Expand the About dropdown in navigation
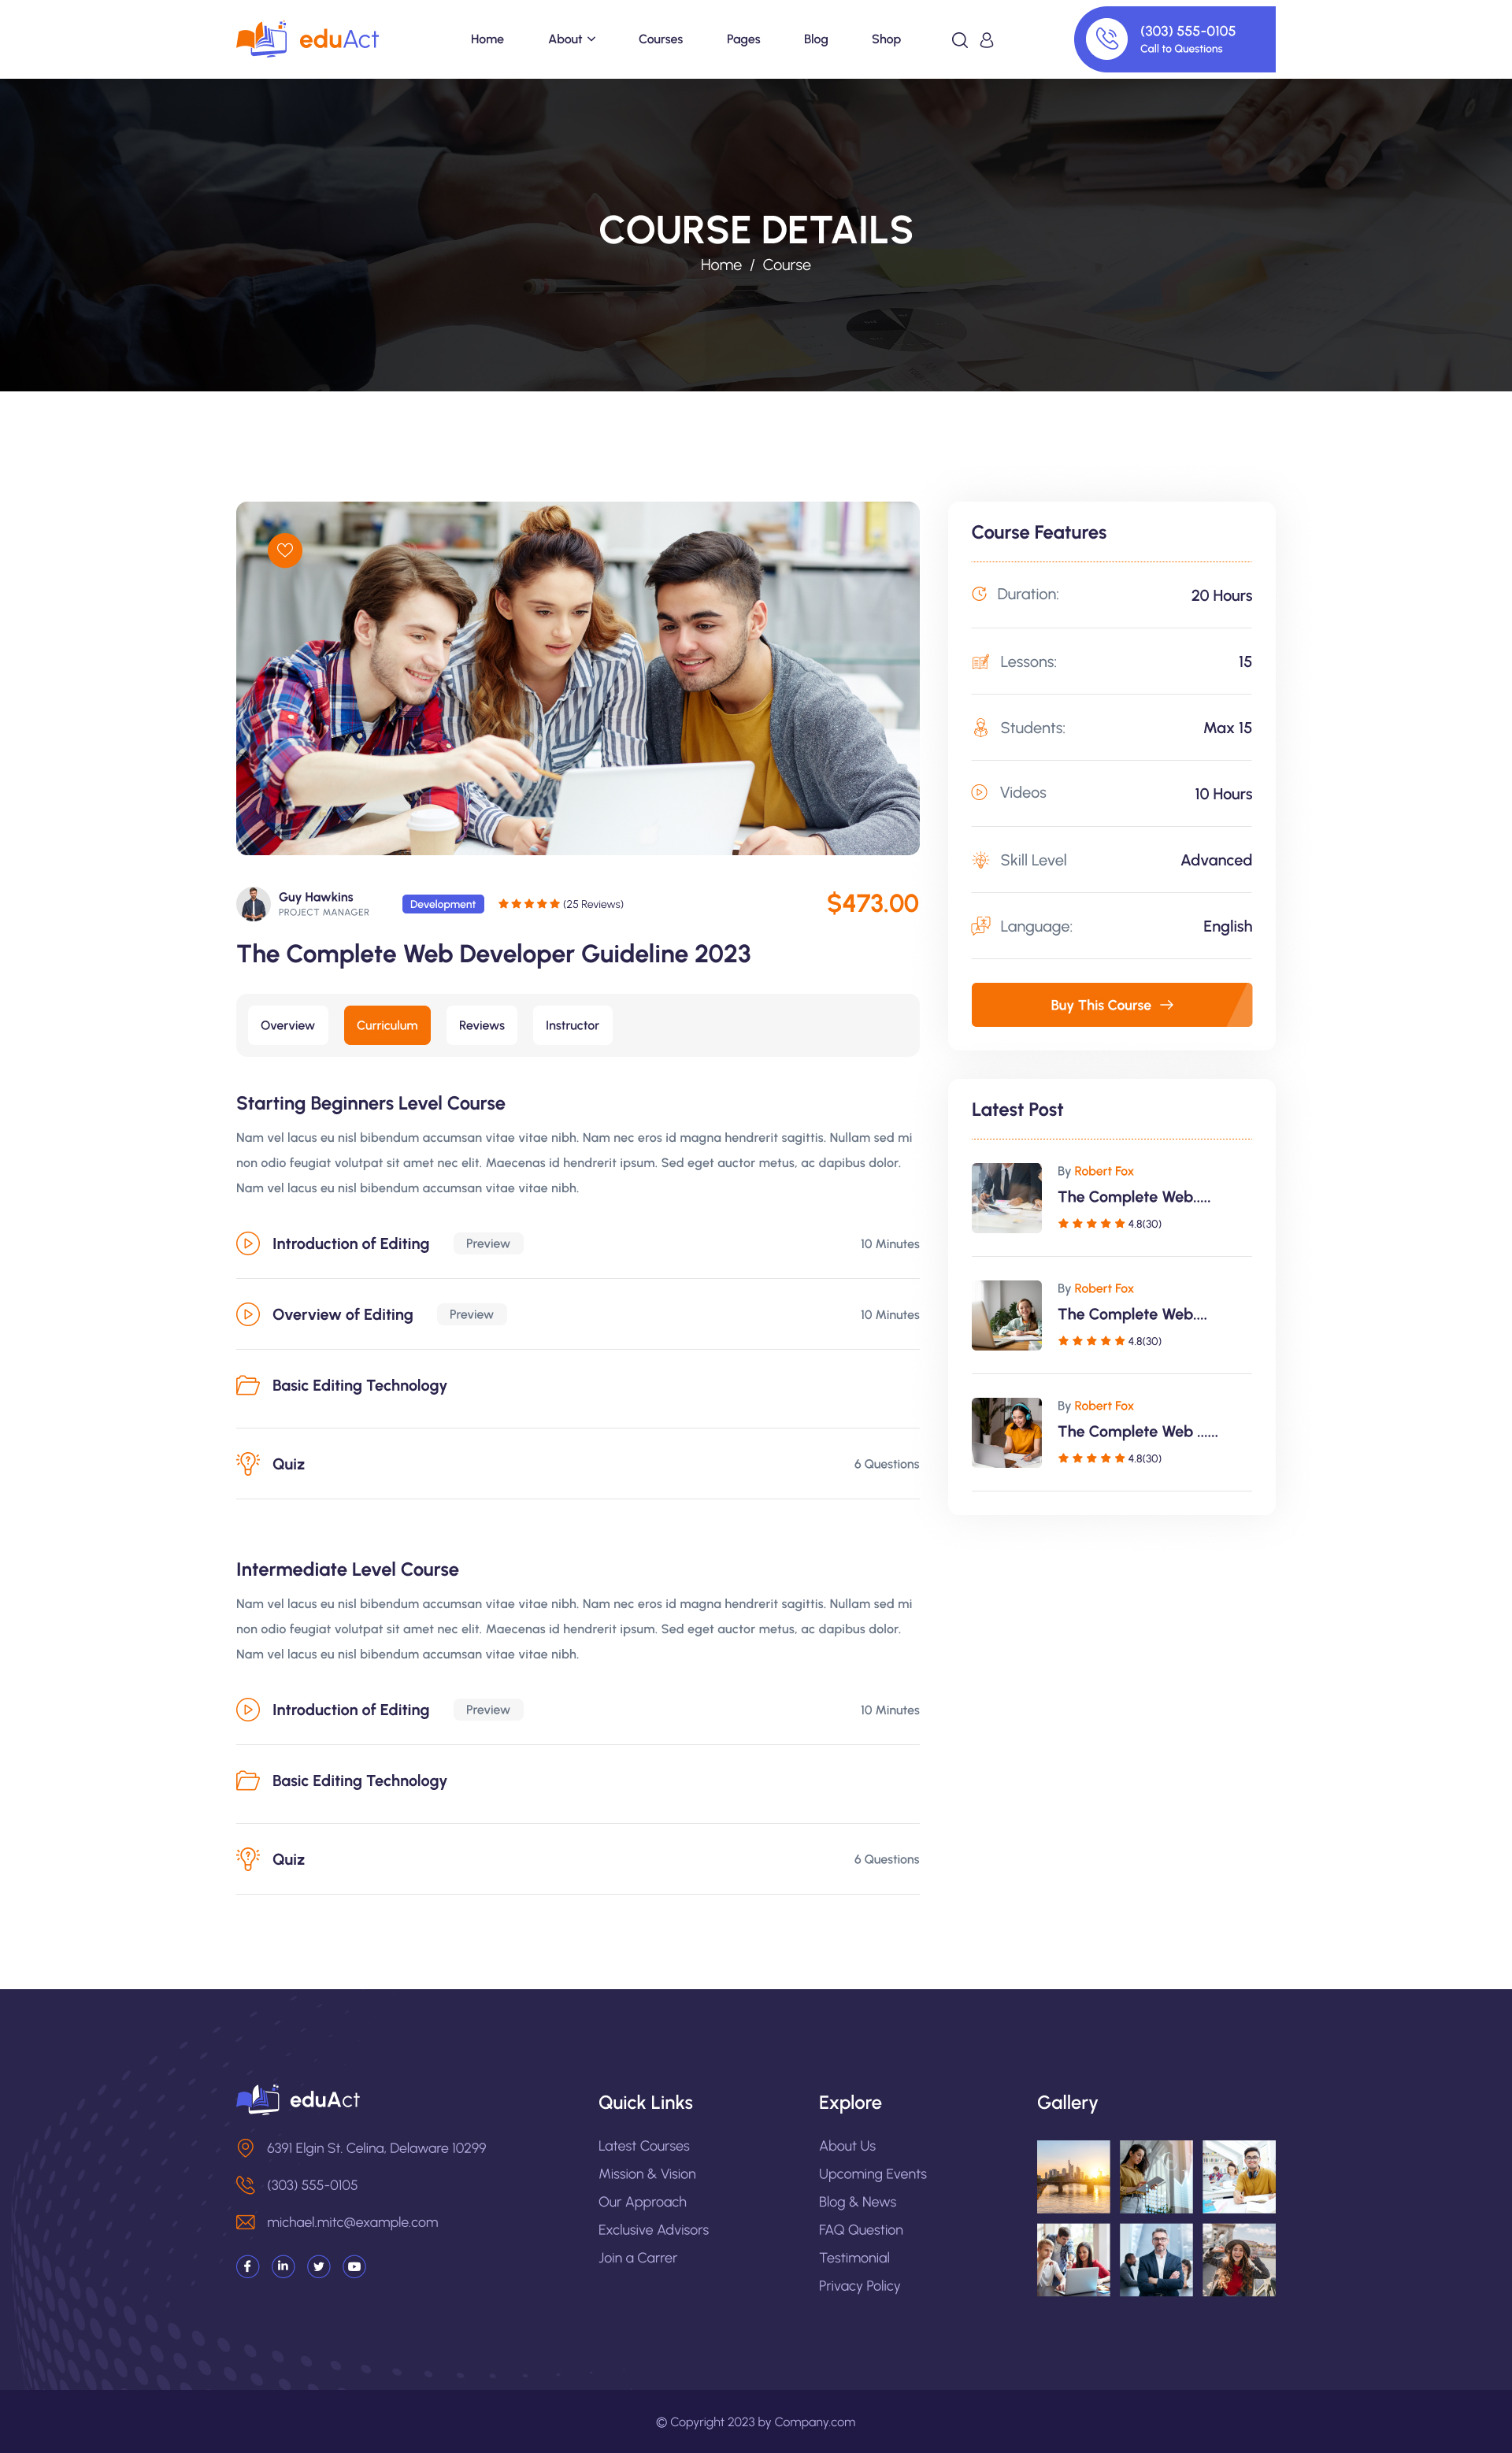The width and height of the screenshot is (1512, 2453). click(569, 39)
